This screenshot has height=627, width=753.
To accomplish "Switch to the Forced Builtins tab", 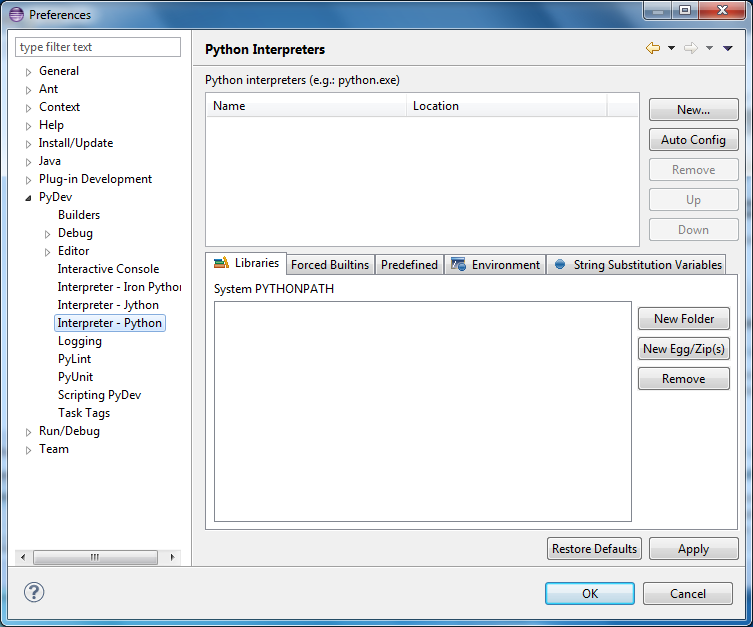I will 330,265.
